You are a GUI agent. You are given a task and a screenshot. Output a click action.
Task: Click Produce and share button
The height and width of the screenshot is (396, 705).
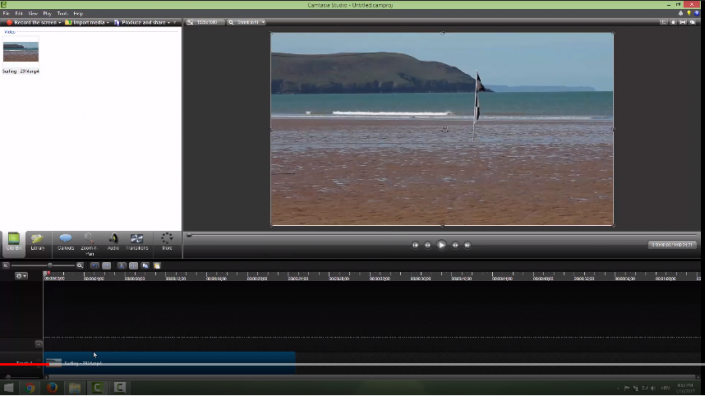pyautogui.click(x=143, y=22)
